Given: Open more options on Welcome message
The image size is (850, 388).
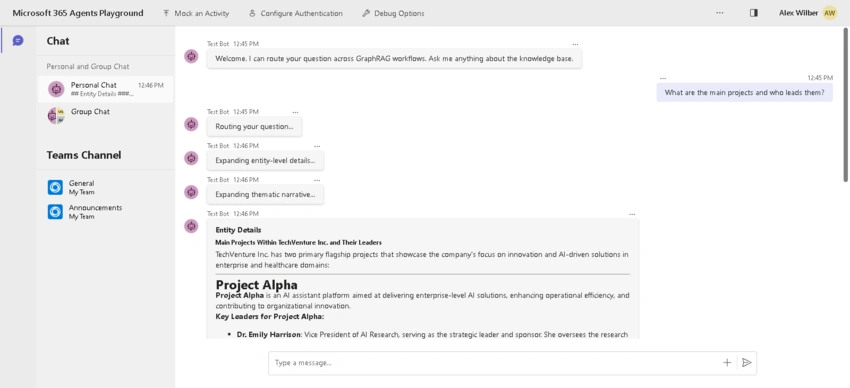Looking at the screenshot, I should point(575,44).
